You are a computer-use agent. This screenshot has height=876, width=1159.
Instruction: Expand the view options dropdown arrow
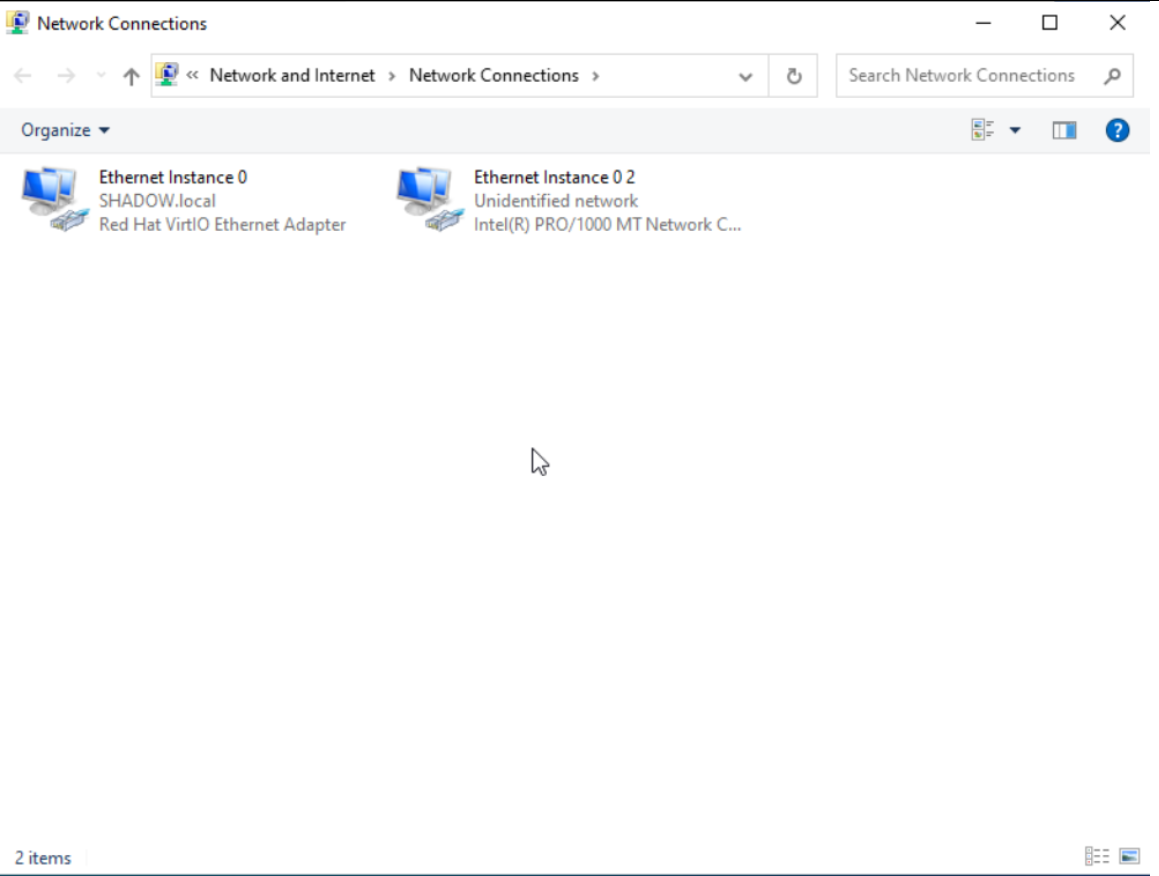1015,130
